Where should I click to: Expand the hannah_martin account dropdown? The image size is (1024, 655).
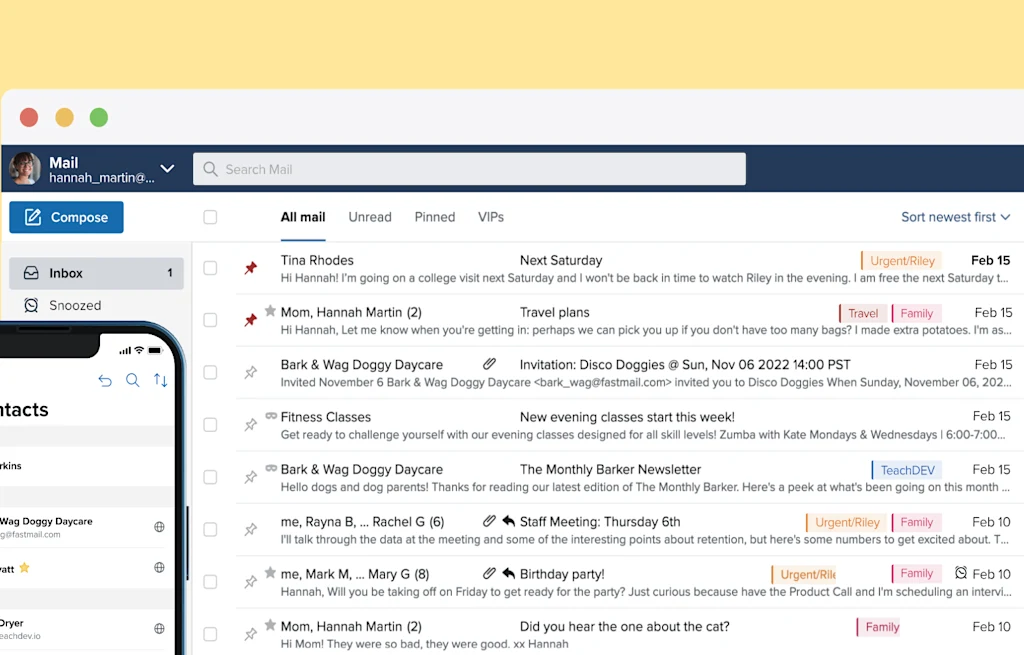coord(167,168)
